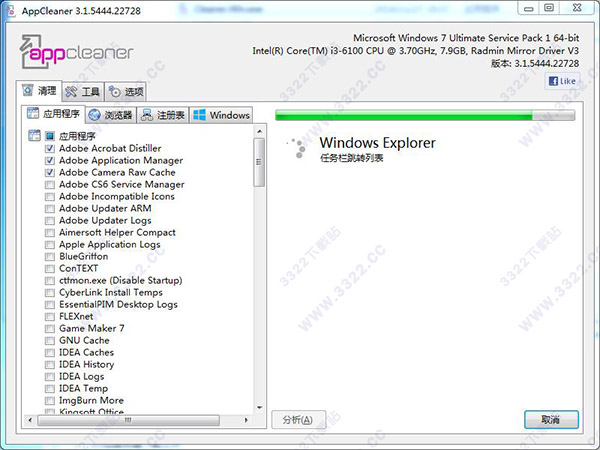Tick the ConTEXT checkbox
Image resolution: width=600 pixels, height=450 pixels.
click(x=50, y=268)
